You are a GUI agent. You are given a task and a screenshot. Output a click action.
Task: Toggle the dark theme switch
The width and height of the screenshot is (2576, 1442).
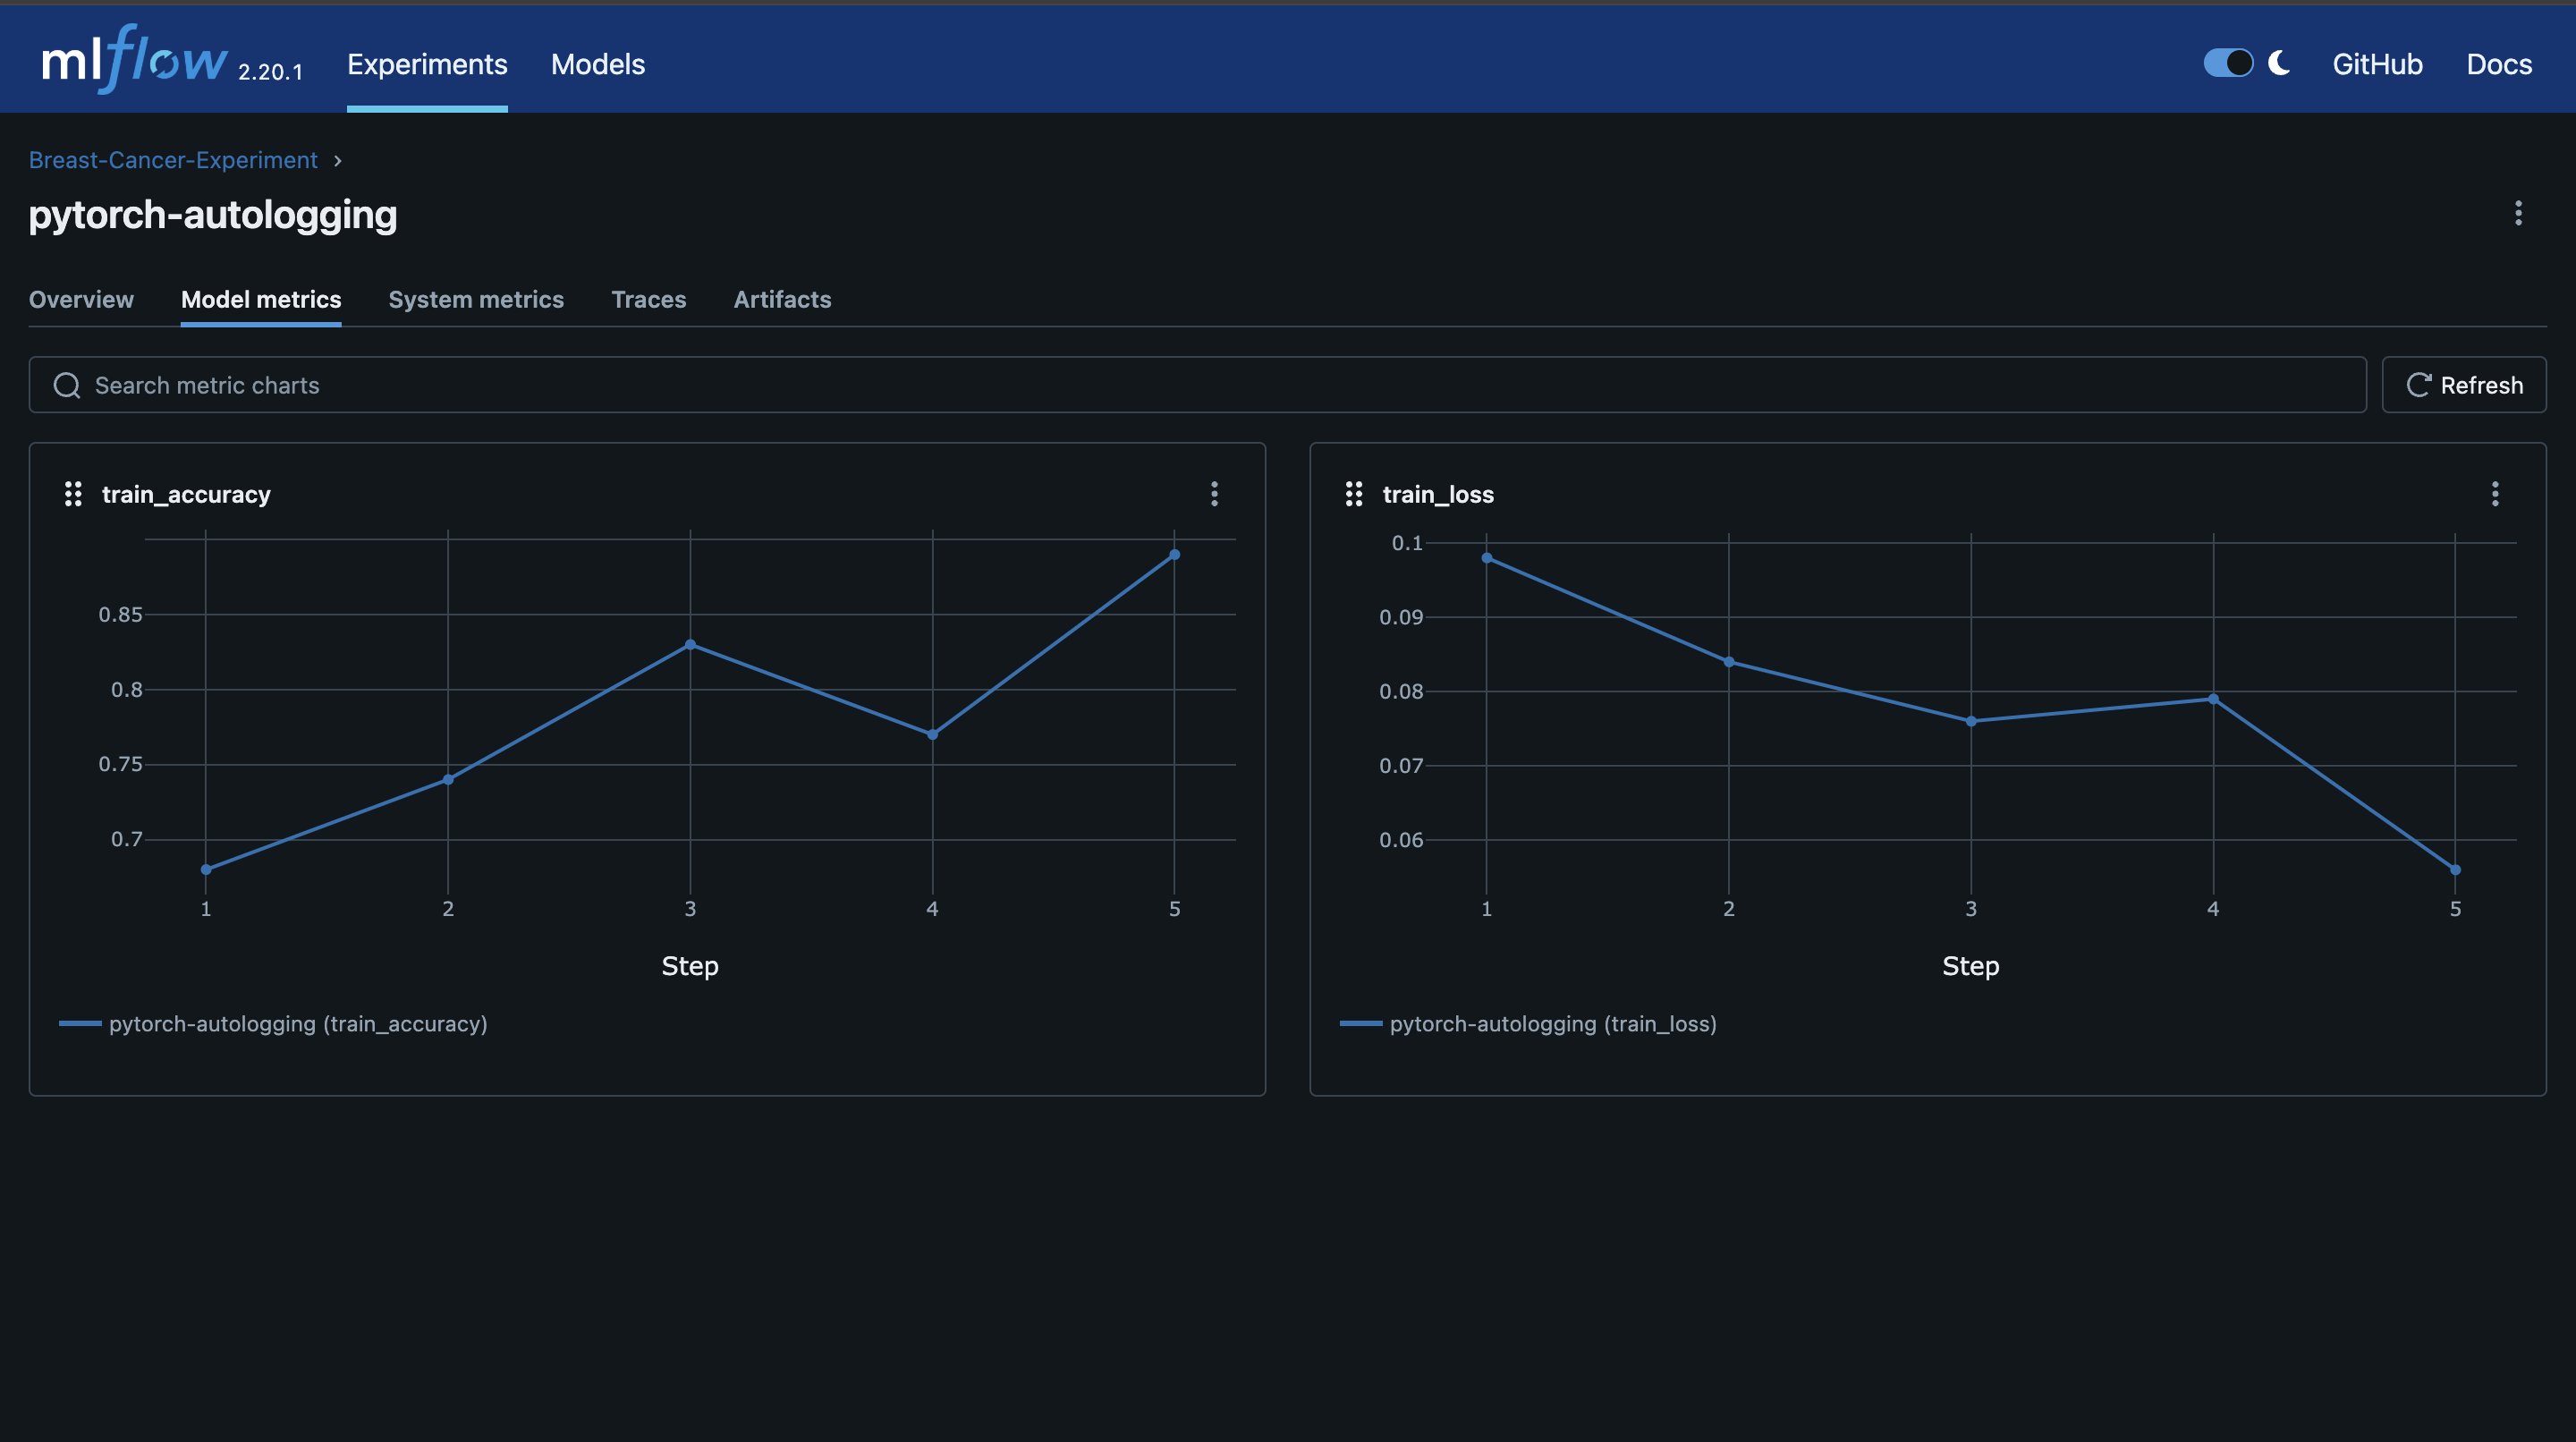click(2228, 63)
